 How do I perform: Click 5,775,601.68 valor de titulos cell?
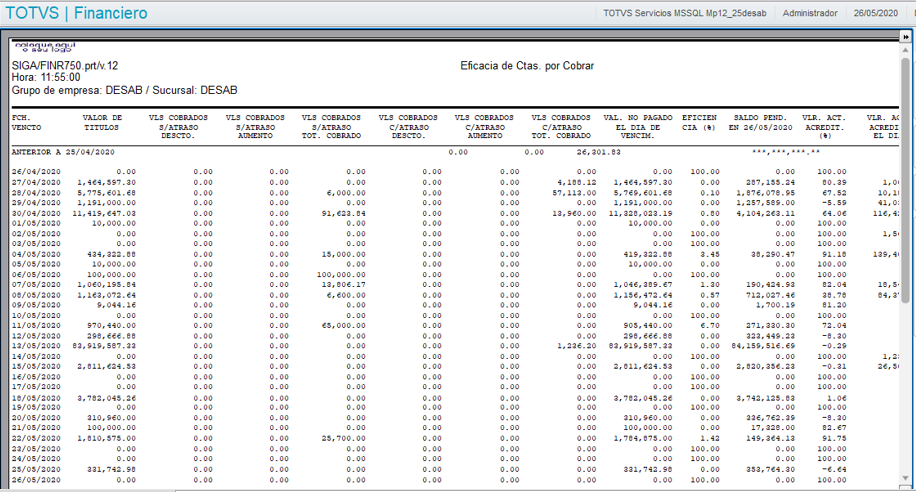(106, 193)
